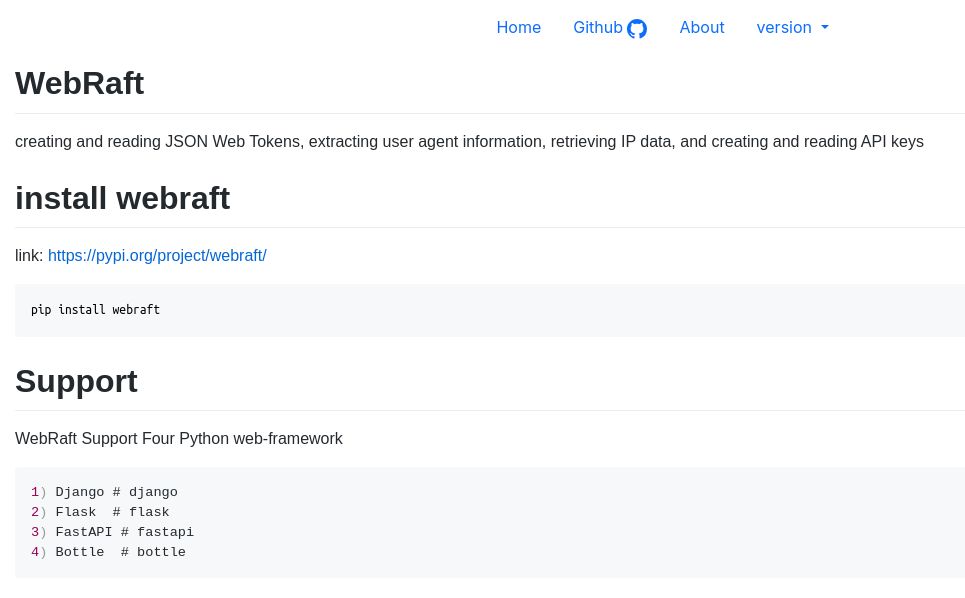Image resolution: width=965 pixels, height=598 pixels.
Task: Click the Support section heading
Action: 76,381
